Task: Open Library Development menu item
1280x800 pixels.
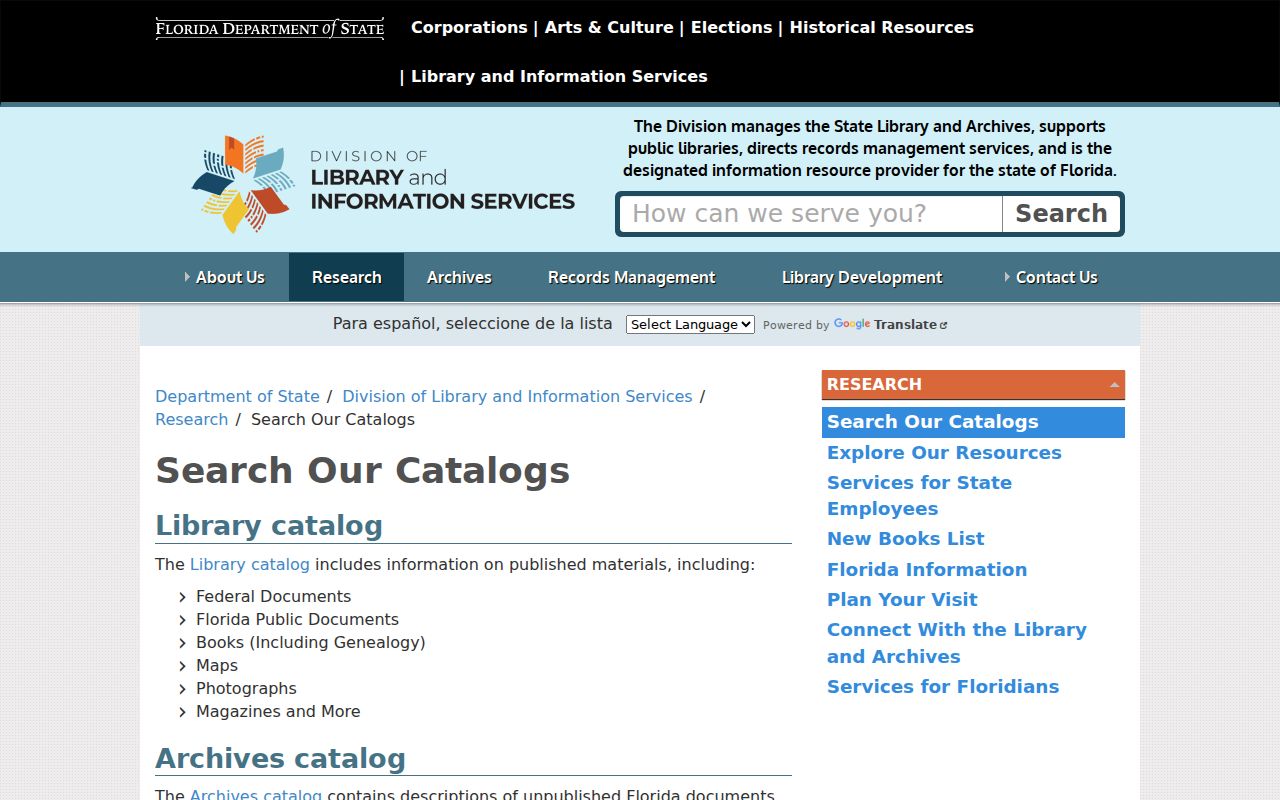Action: tap(862, 277)
